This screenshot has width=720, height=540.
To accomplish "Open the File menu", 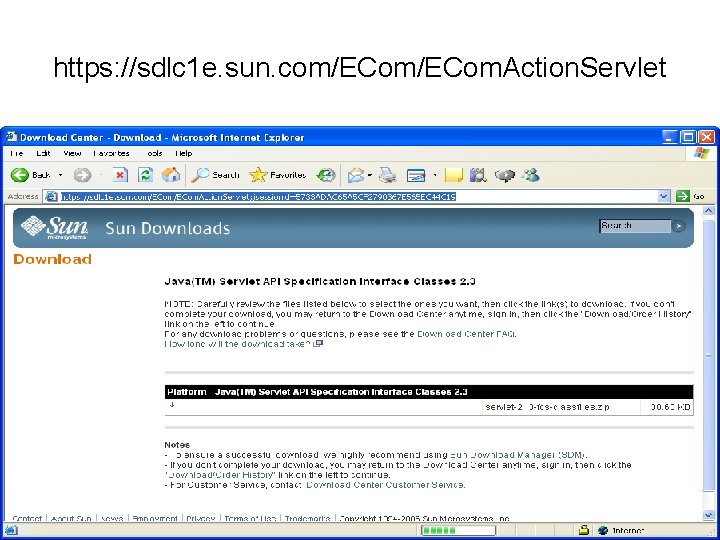I will 16,153.
